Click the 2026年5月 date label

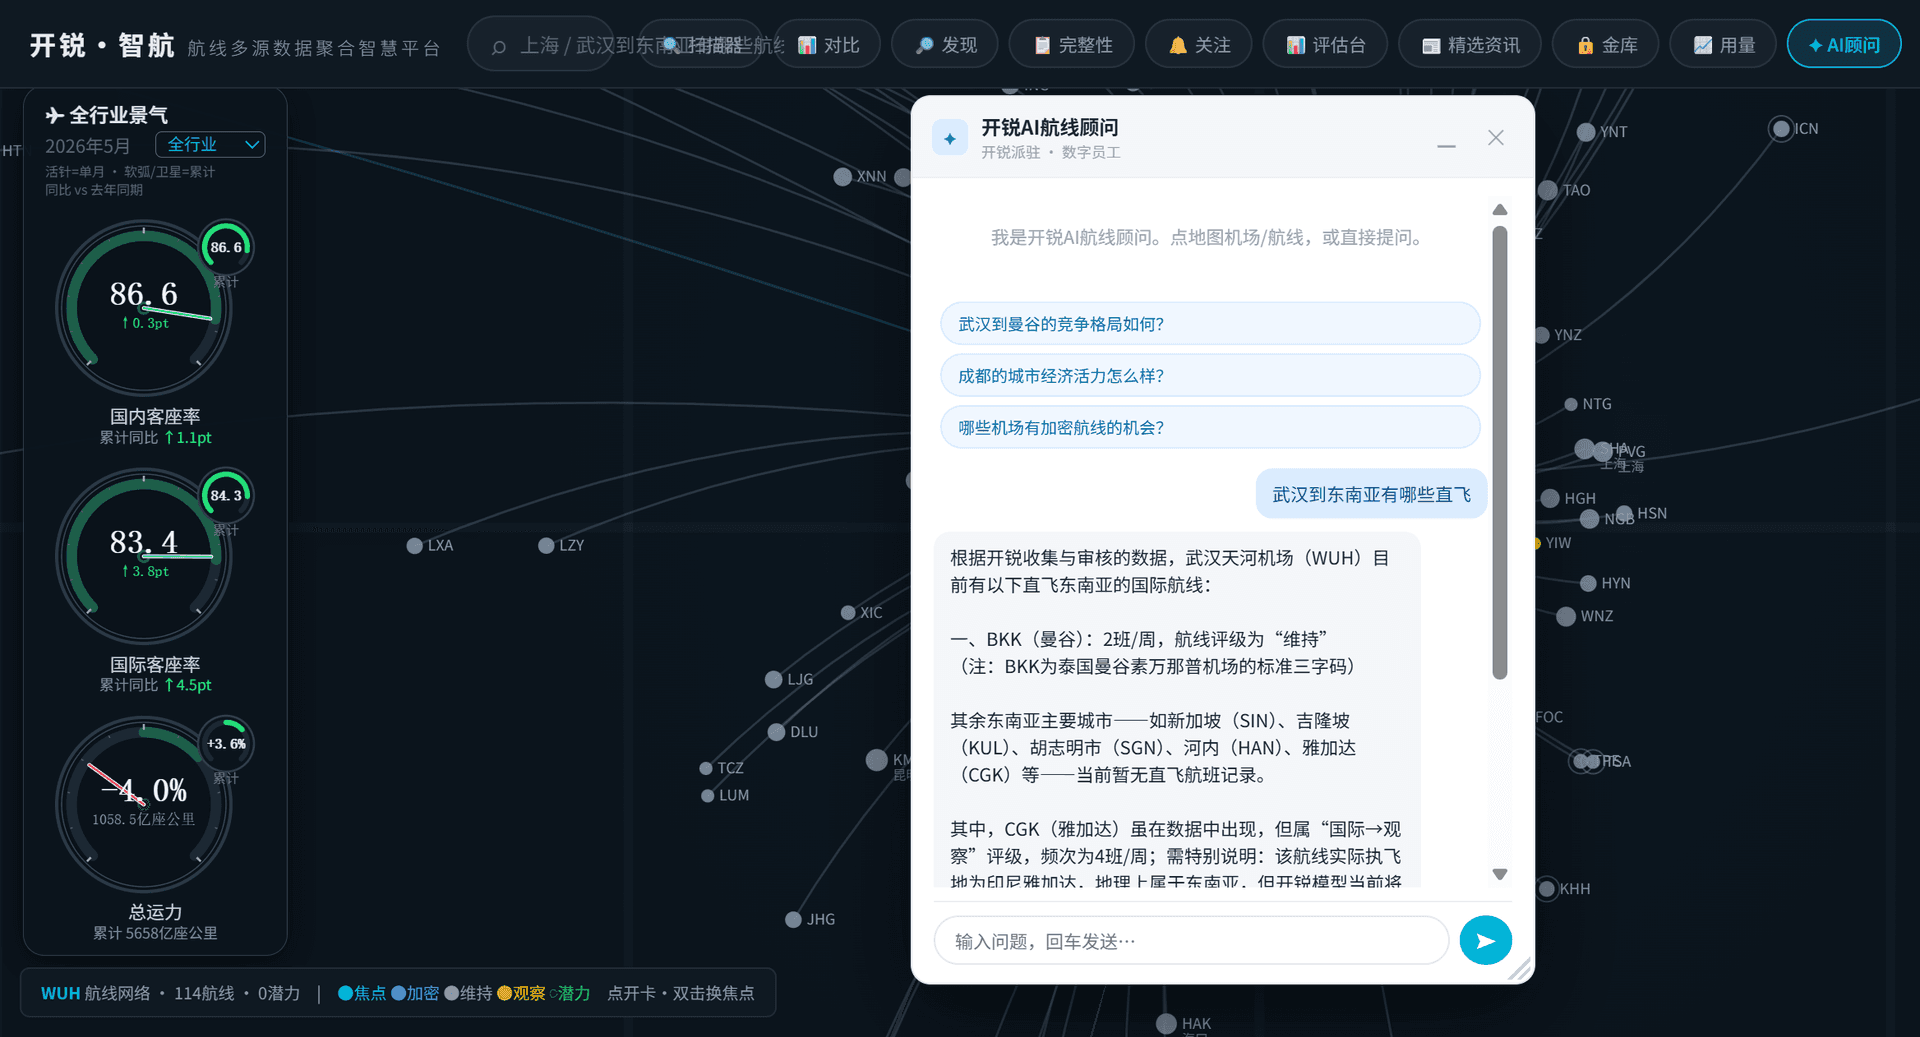coord(88,146)
